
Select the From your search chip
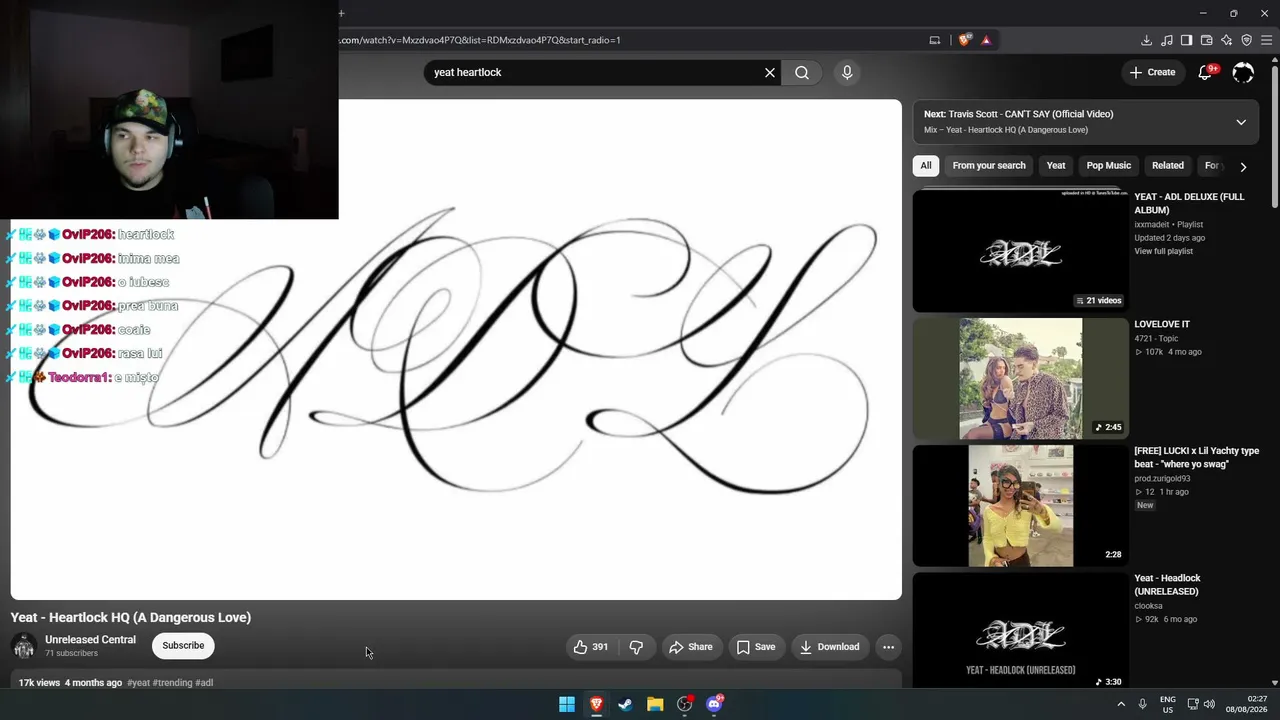click(x=989, y=166)
